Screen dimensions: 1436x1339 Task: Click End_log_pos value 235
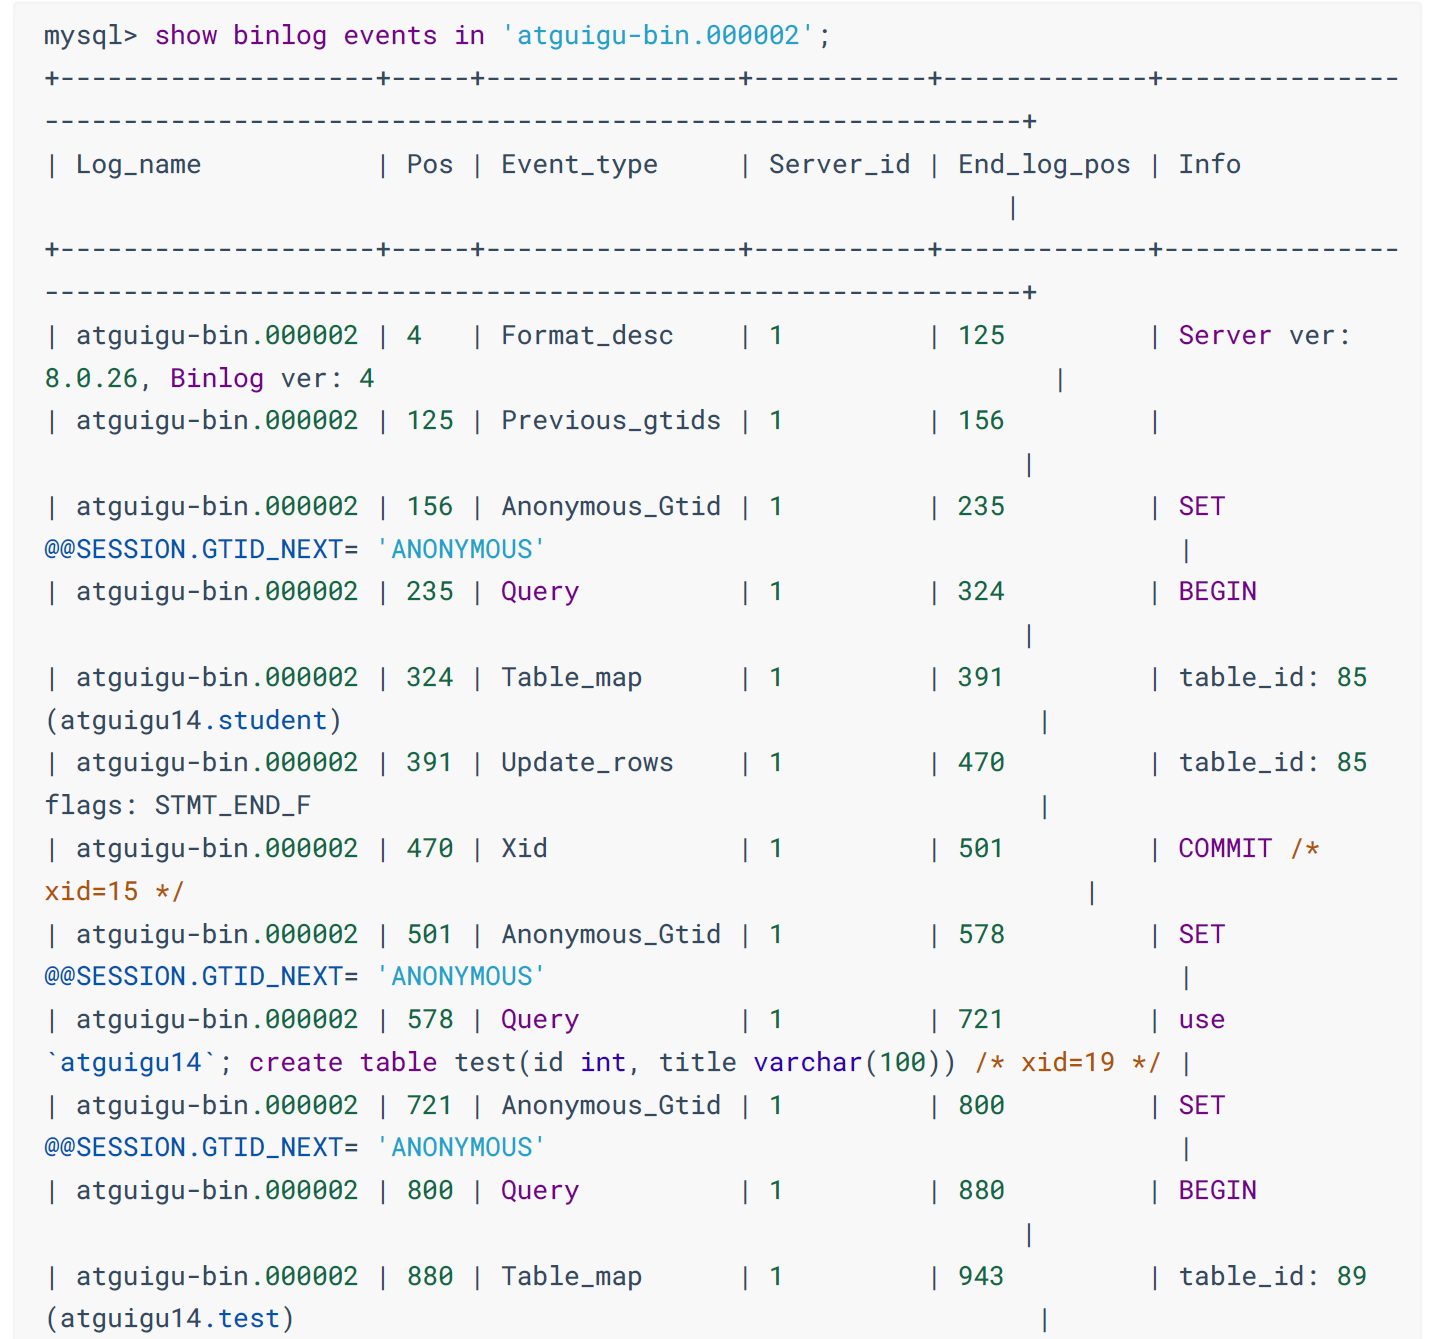coord(981,507)
